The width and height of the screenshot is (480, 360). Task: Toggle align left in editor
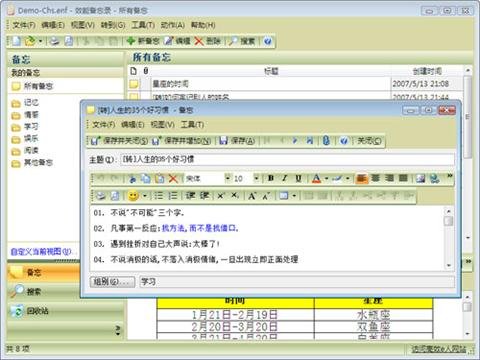(x=362, y=179)
